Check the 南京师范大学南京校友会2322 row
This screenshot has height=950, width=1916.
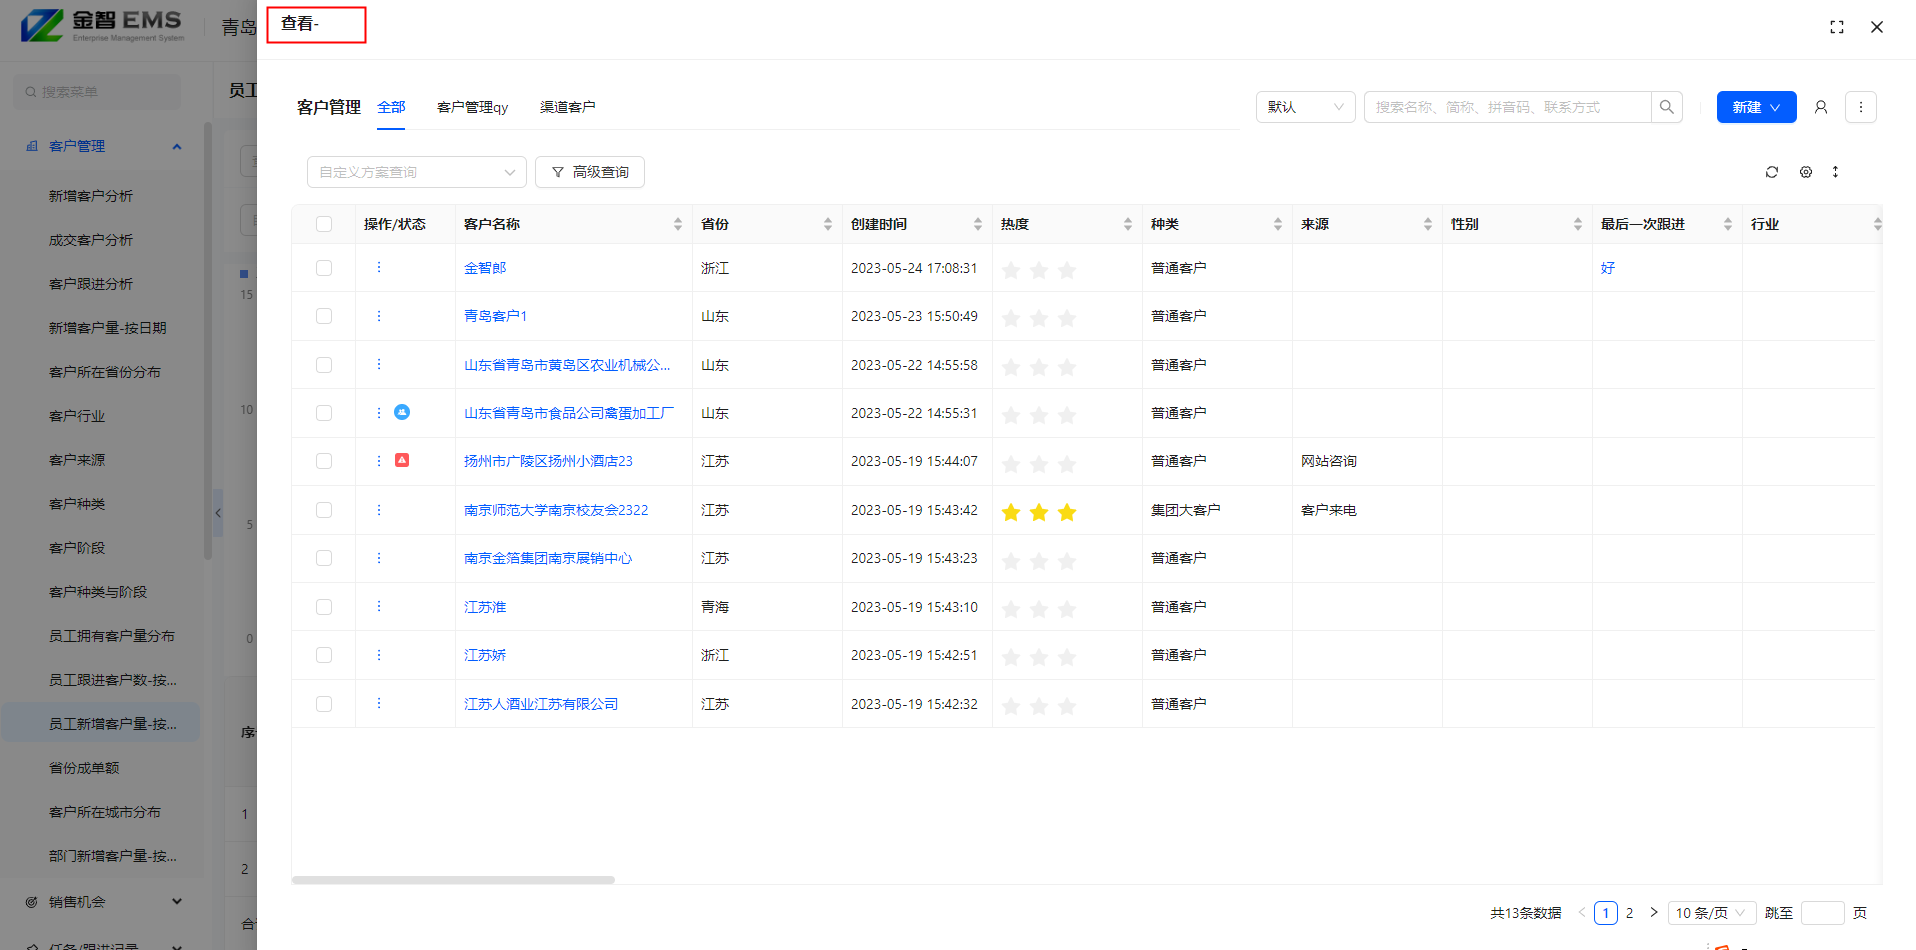pos(324,510)
